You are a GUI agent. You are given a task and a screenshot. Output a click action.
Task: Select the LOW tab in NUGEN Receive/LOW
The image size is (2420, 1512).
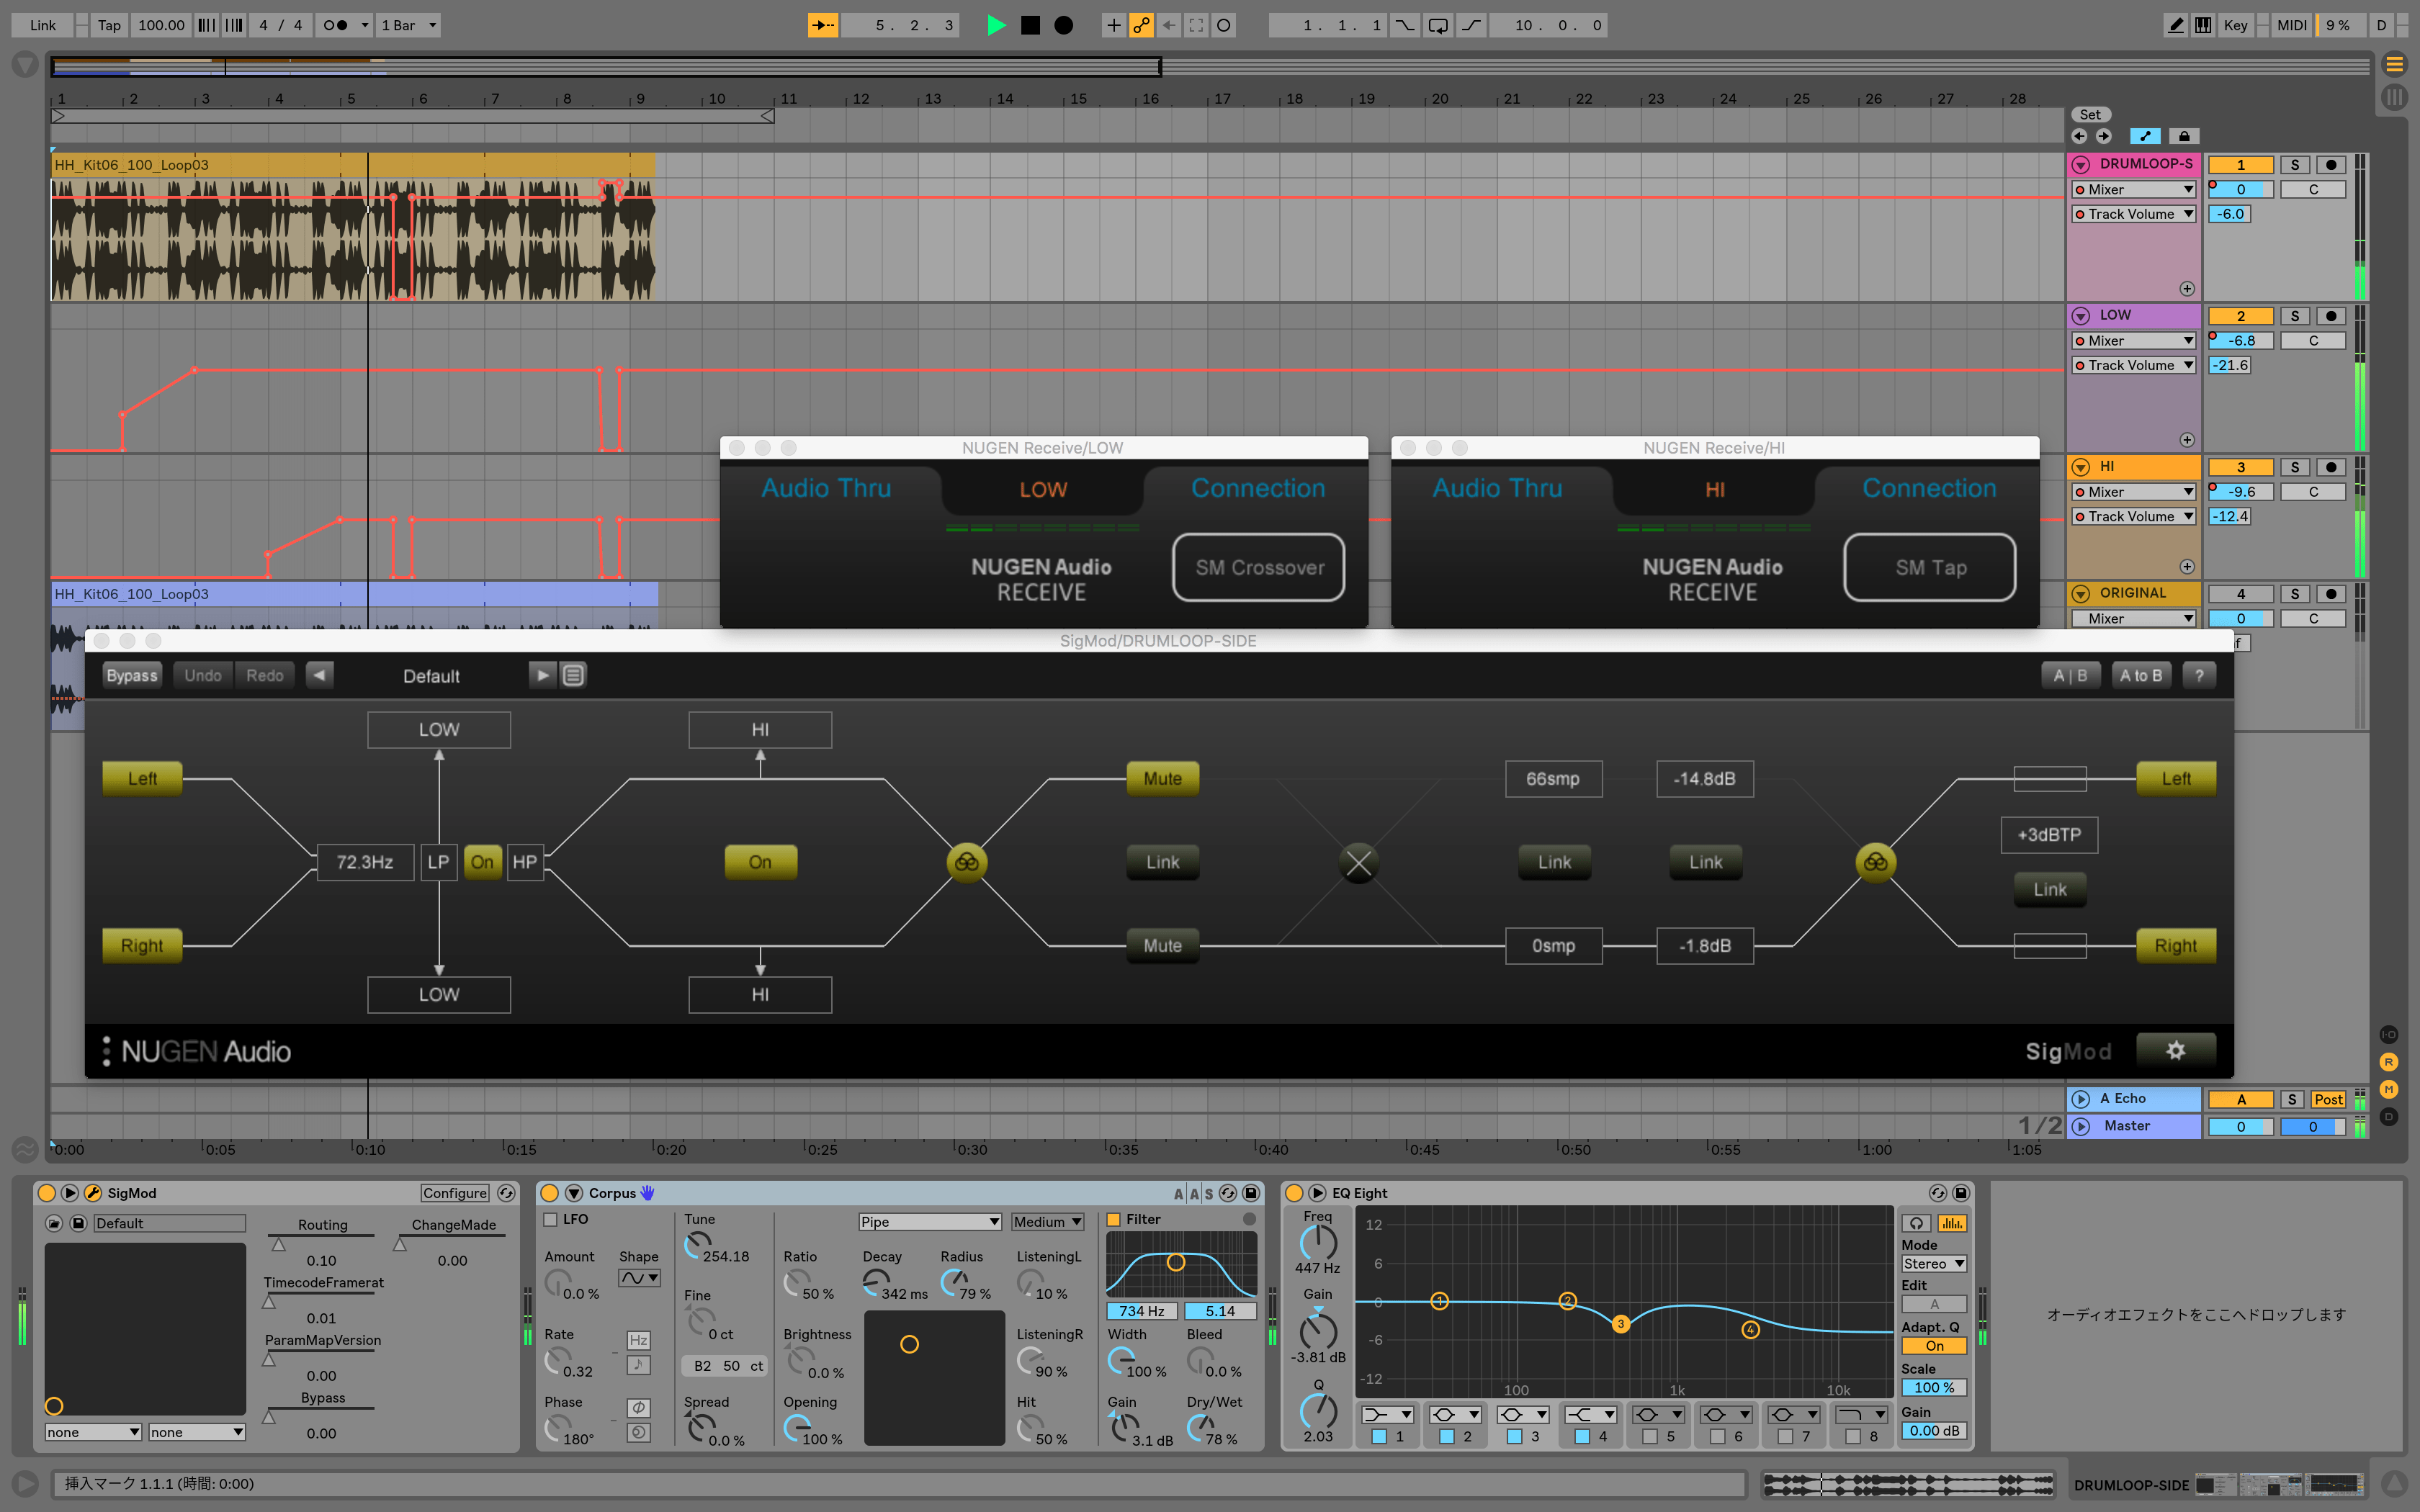(1043, 490)
